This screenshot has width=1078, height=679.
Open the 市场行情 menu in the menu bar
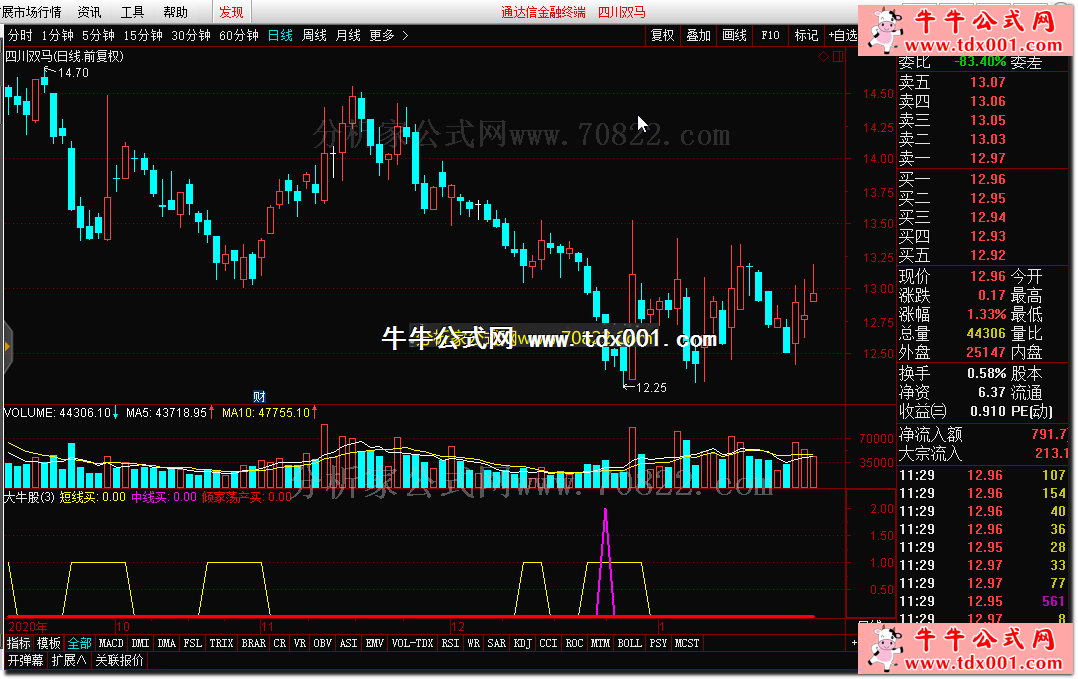coord(31,12)
